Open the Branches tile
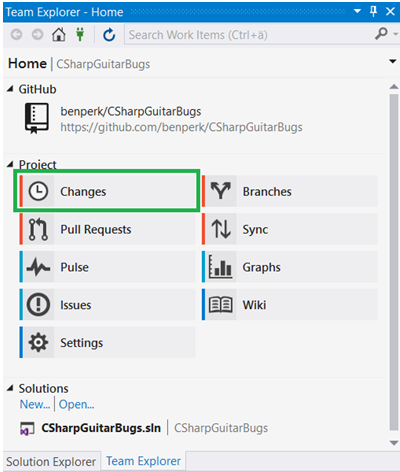This screenshot has width=400, height=472. (290, 191)
